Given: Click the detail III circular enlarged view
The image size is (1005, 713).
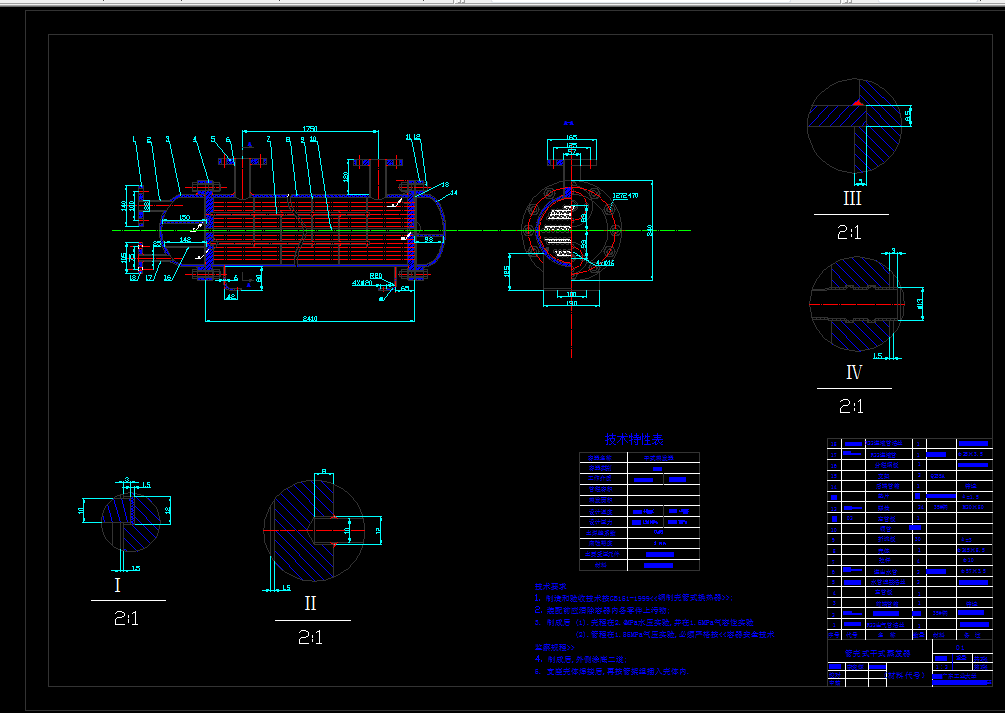Looking at the screenshot, I should [x=854, y=126].
